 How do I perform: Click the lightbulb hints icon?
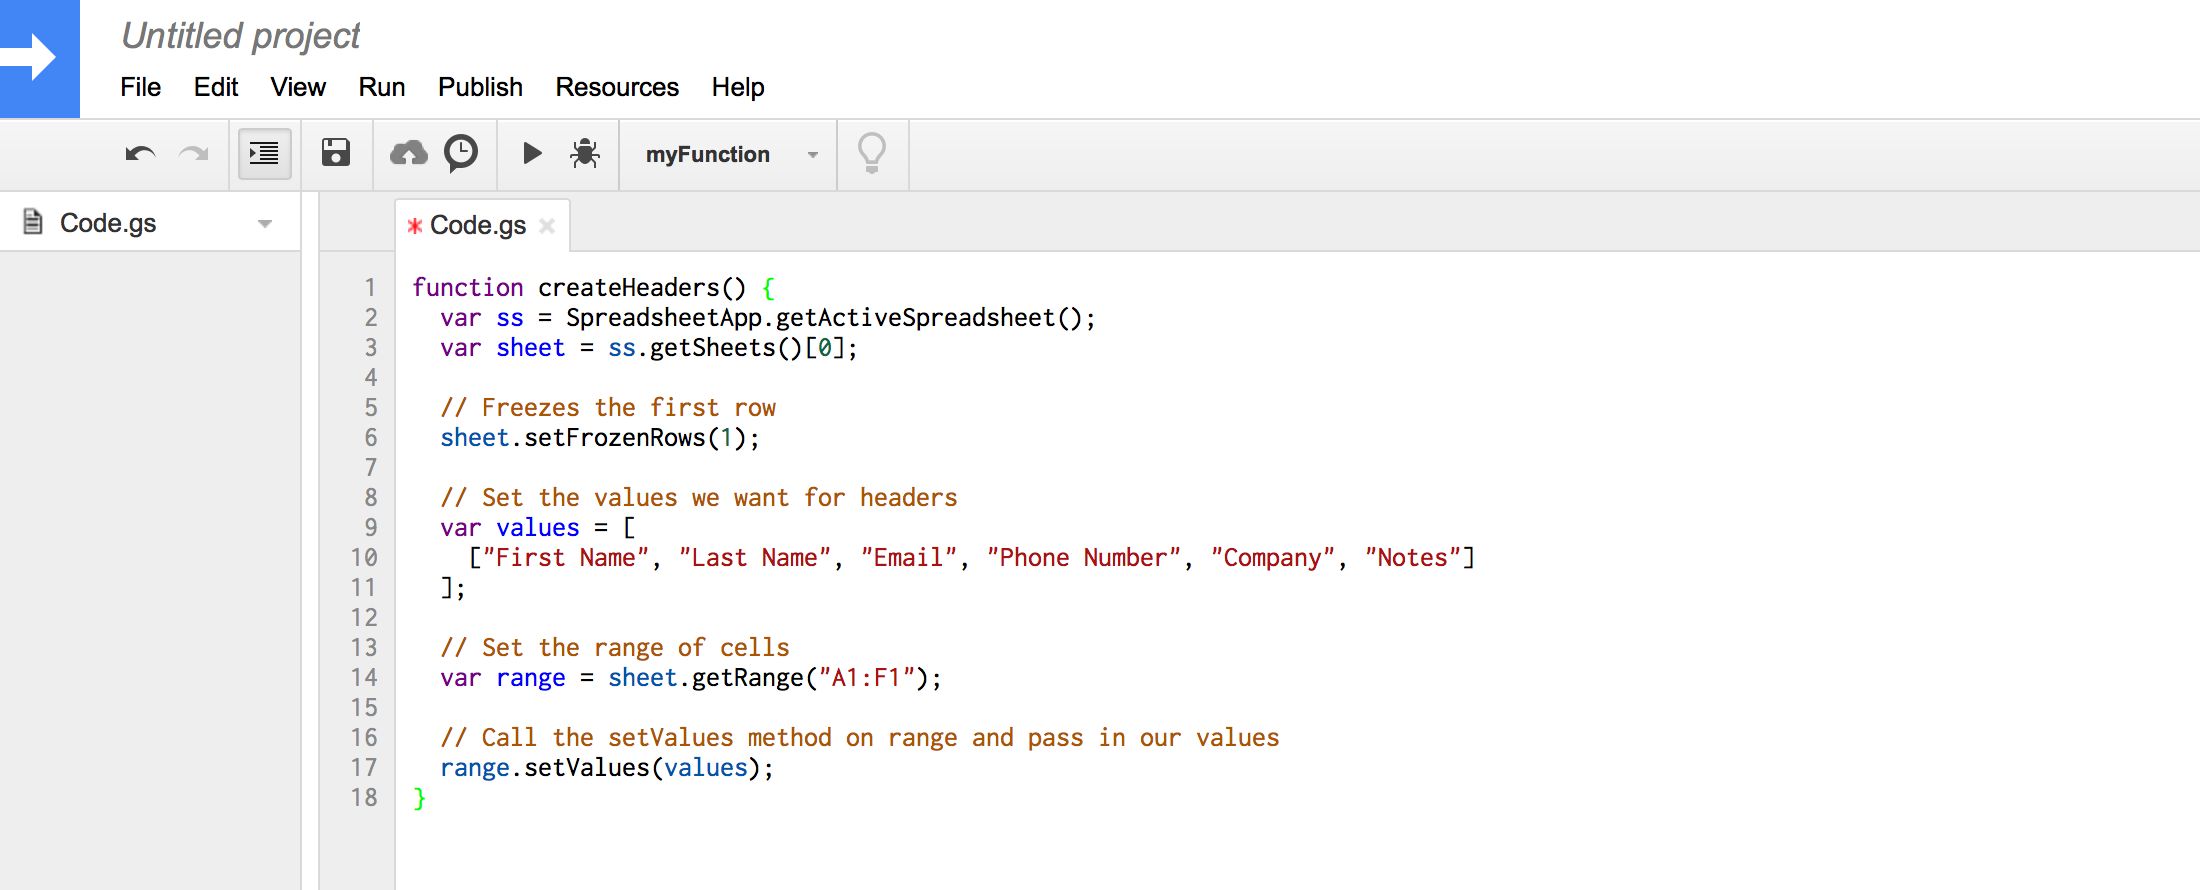872,153
